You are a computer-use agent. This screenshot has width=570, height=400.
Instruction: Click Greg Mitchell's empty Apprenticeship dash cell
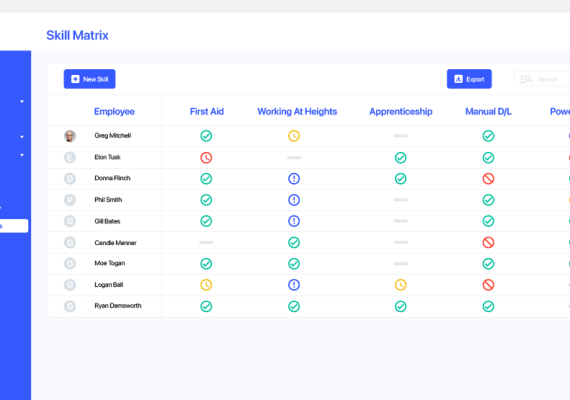[401, 136]
